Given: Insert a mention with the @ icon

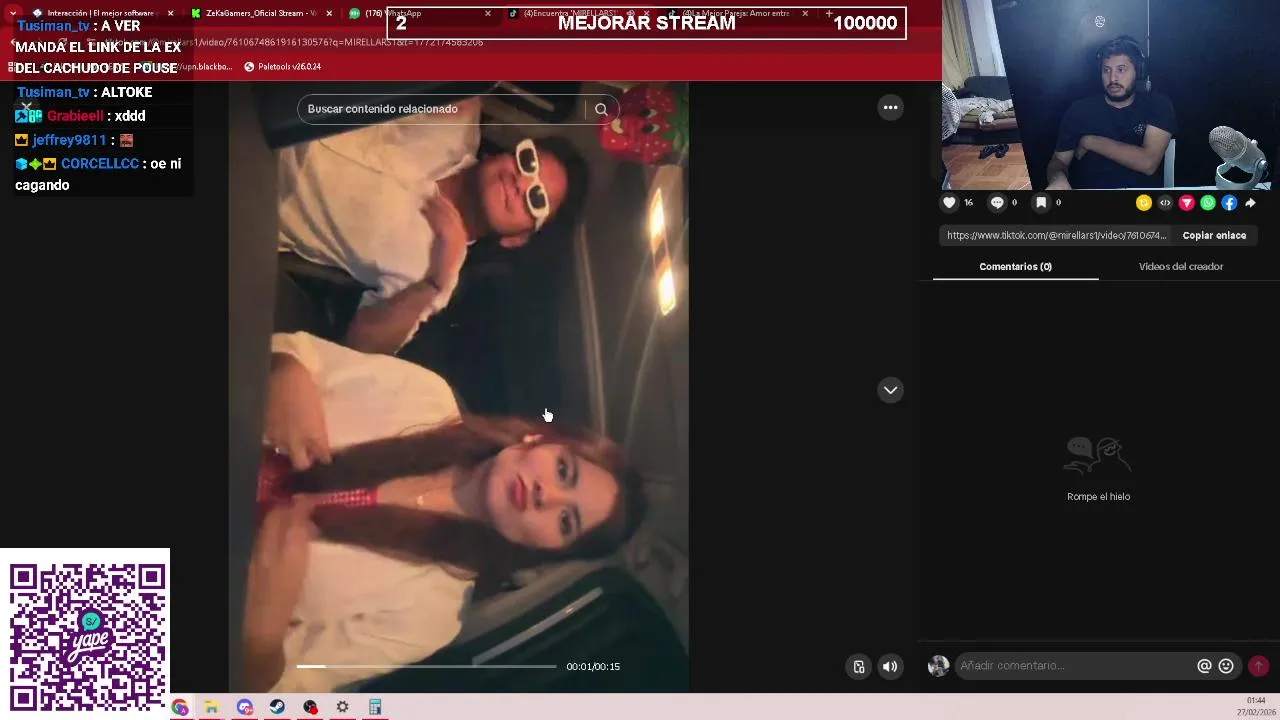Looking at the screenshot, I should click(x=1204, y=666).
